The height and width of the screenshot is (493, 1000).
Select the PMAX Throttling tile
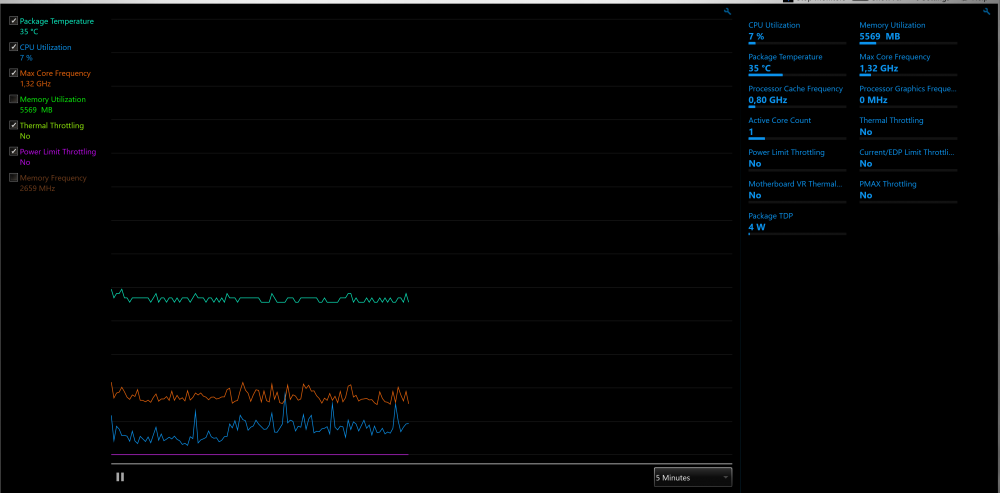(x=908, y=191)
